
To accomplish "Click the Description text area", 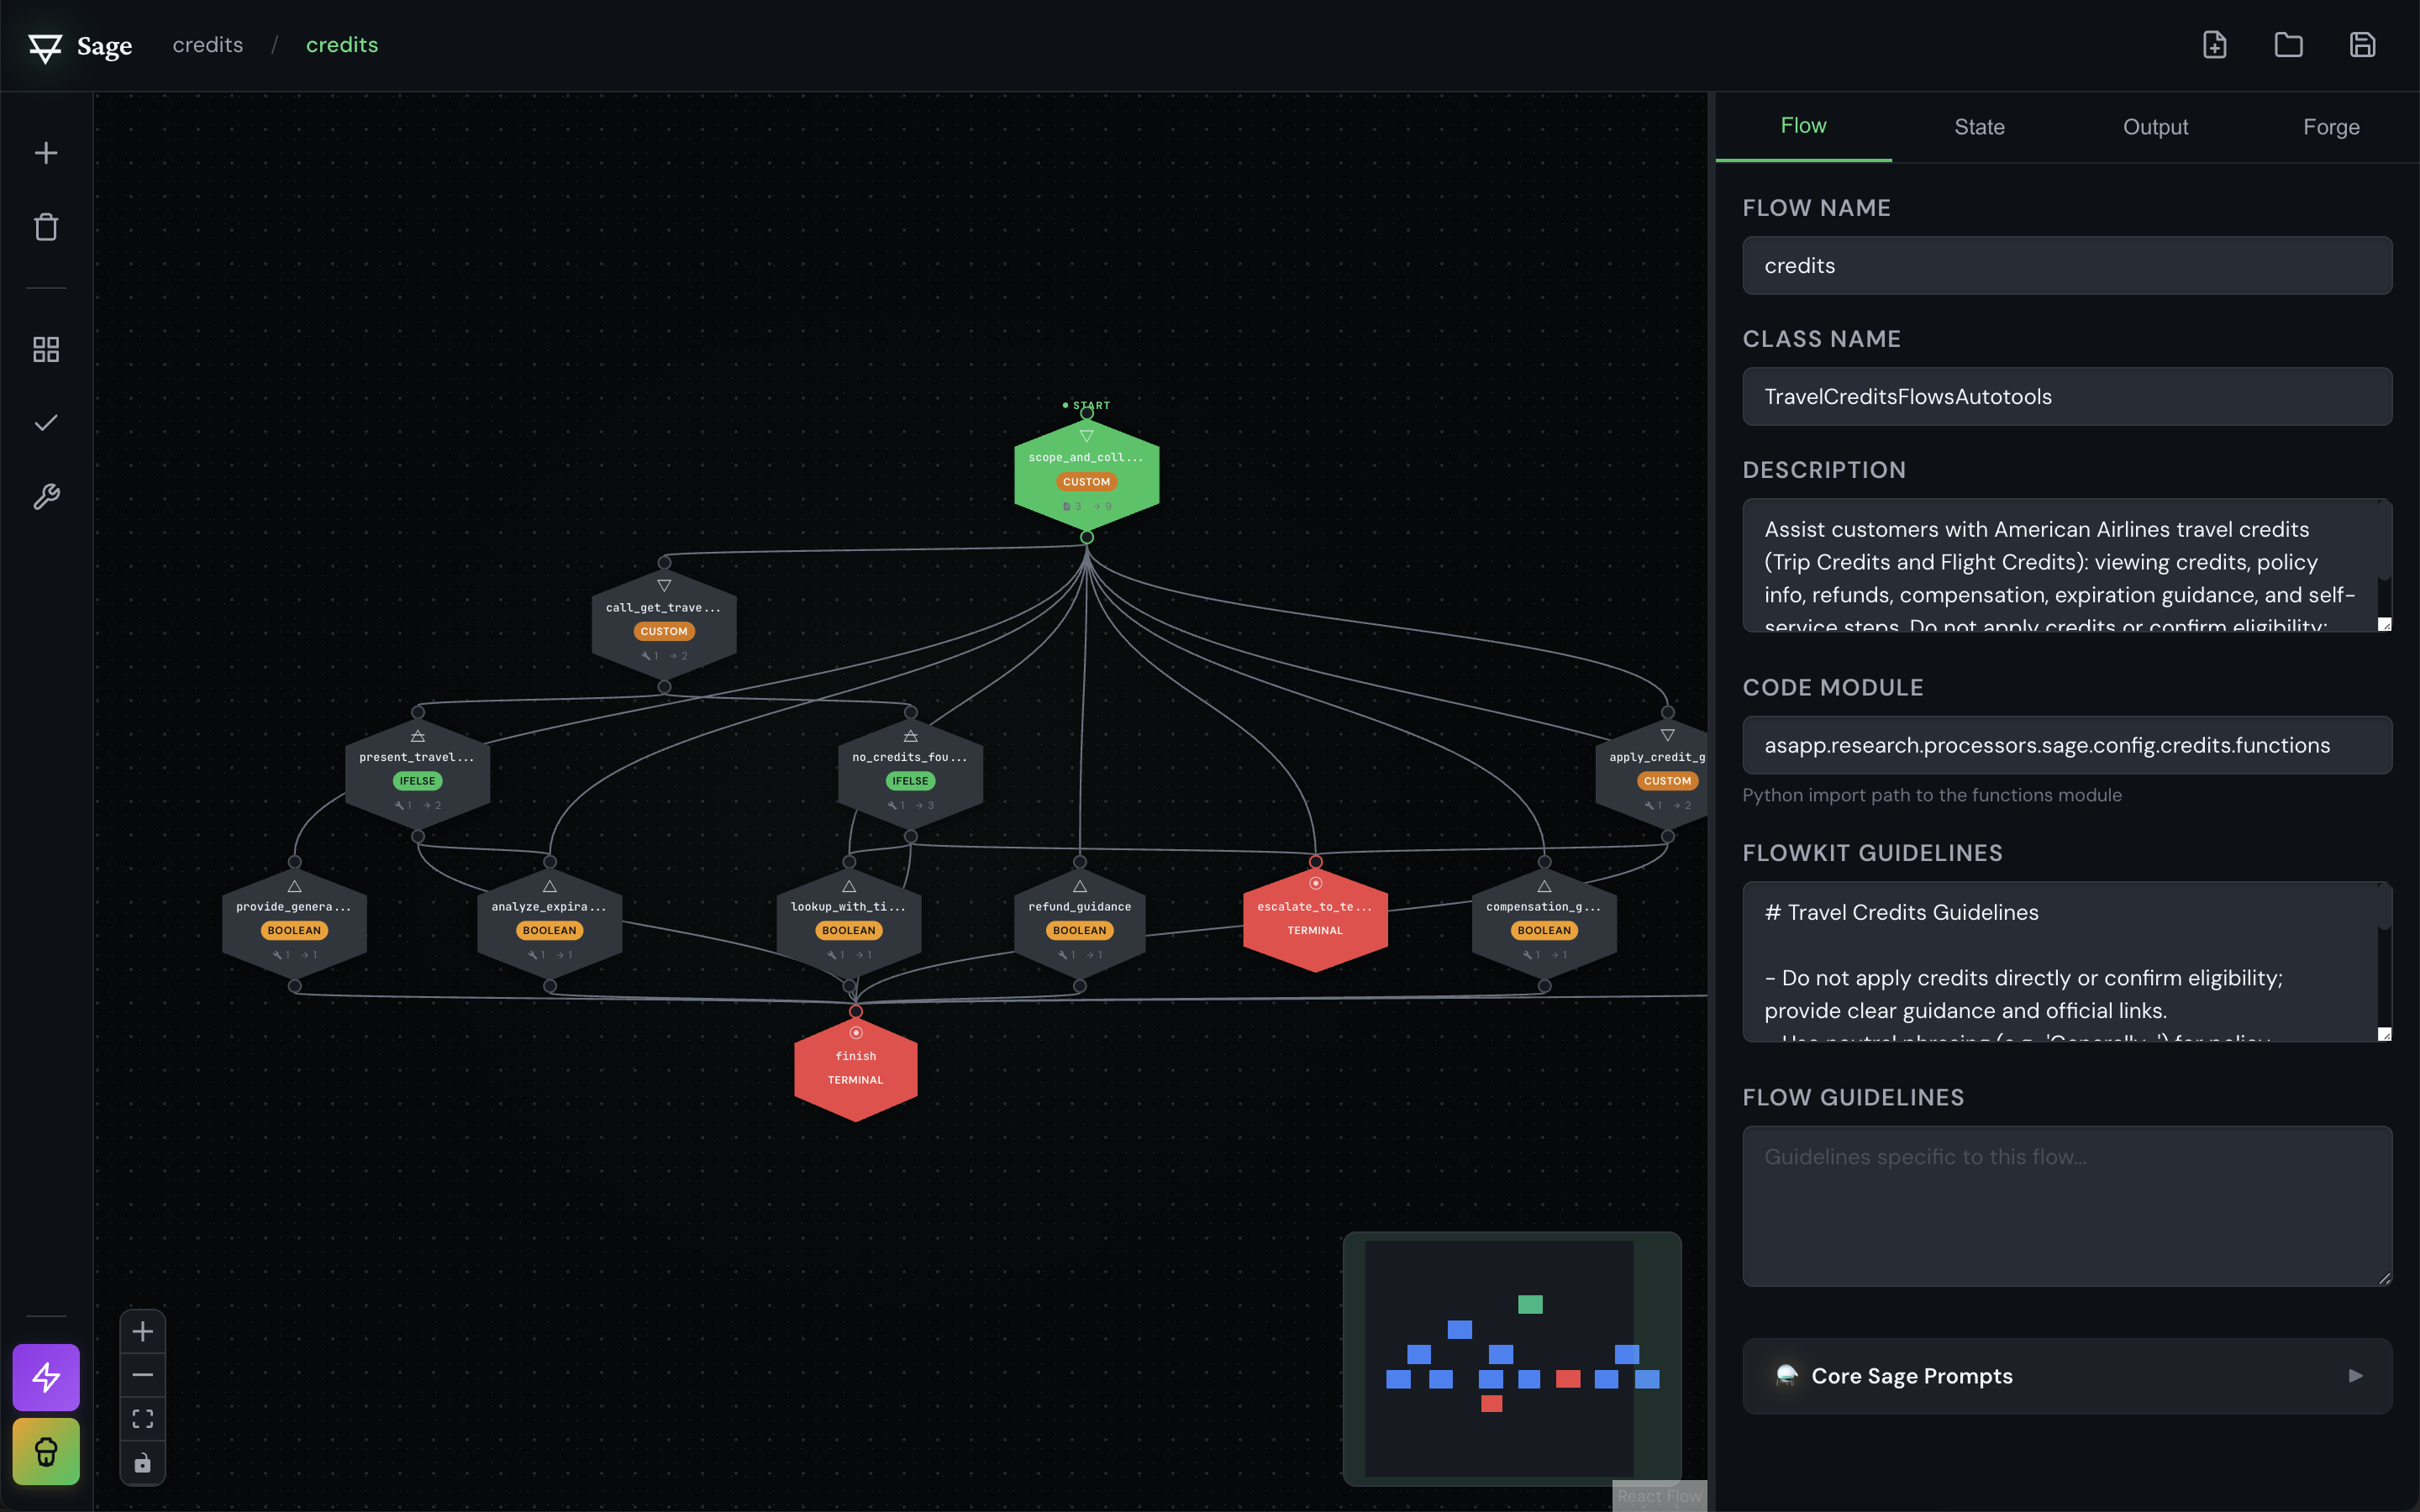I will point(2067,565).
